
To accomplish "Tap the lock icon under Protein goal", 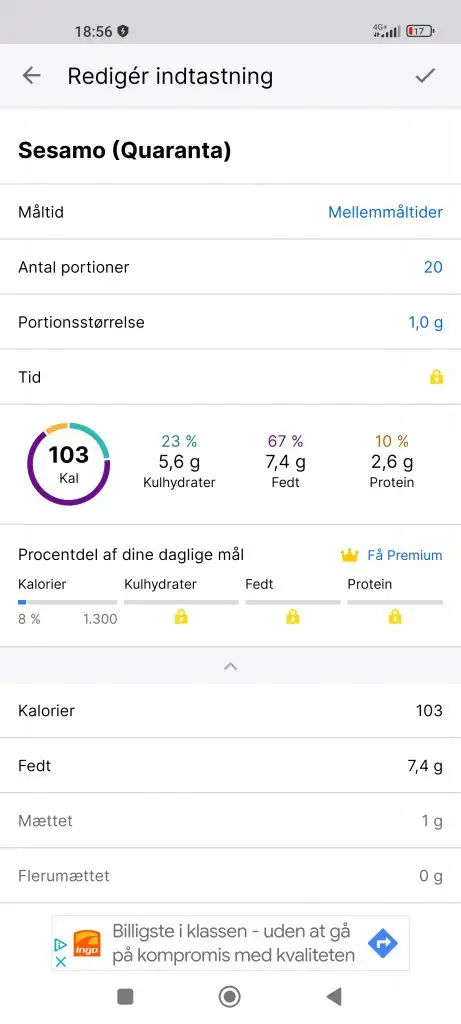I will click(394, 616).
